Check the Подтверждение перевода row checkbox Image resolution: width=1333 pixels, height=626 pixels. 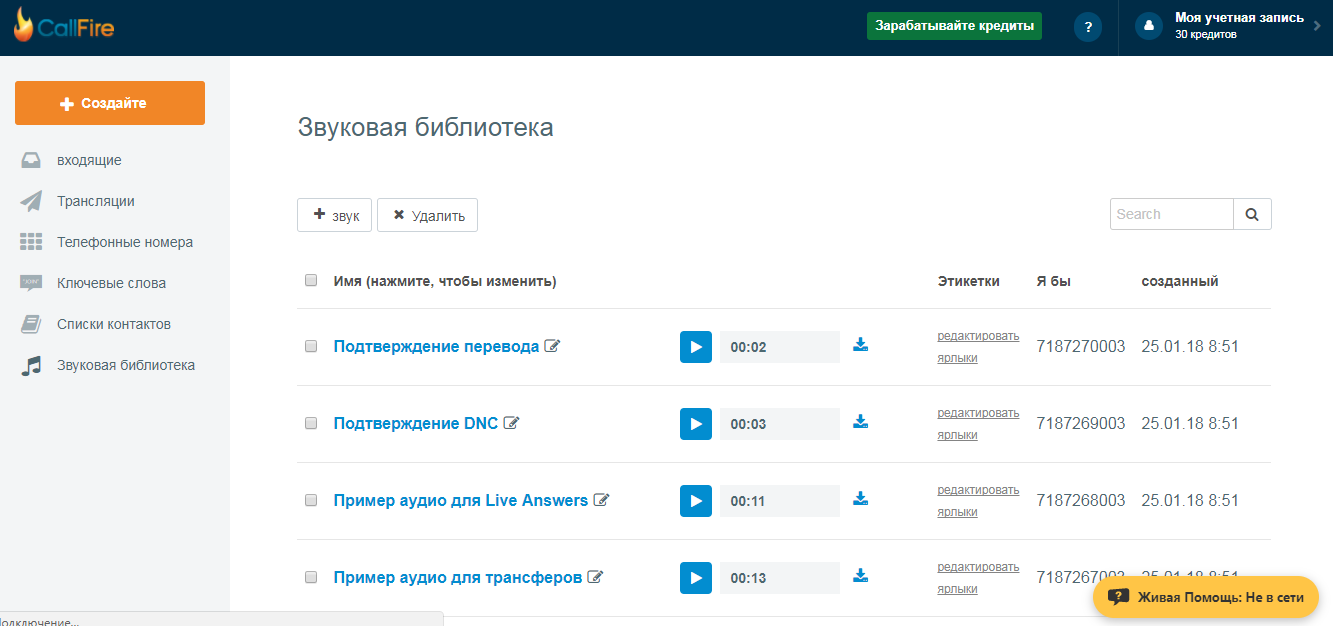pos(311,346)
